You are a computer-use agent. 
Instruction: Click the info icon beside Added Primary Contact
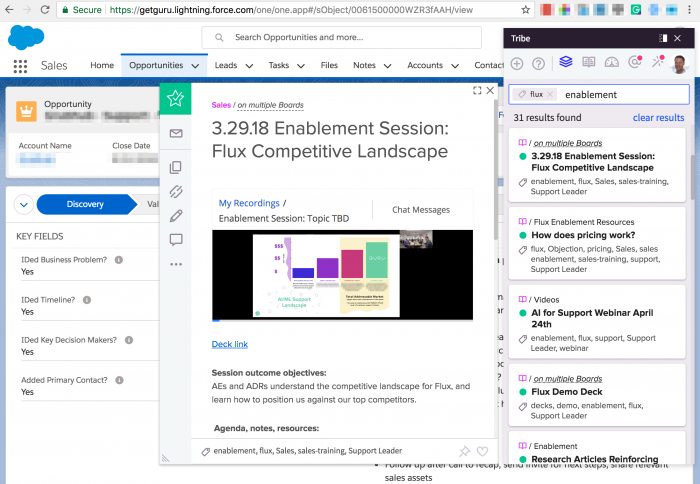(119, 380)
